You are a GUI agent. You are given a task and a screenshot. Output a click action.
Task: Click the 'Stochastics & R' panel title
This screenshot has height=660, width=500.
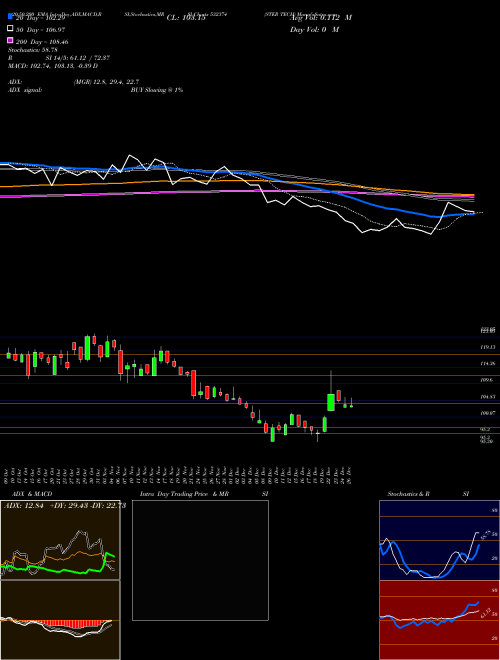(x=408, y=494)
